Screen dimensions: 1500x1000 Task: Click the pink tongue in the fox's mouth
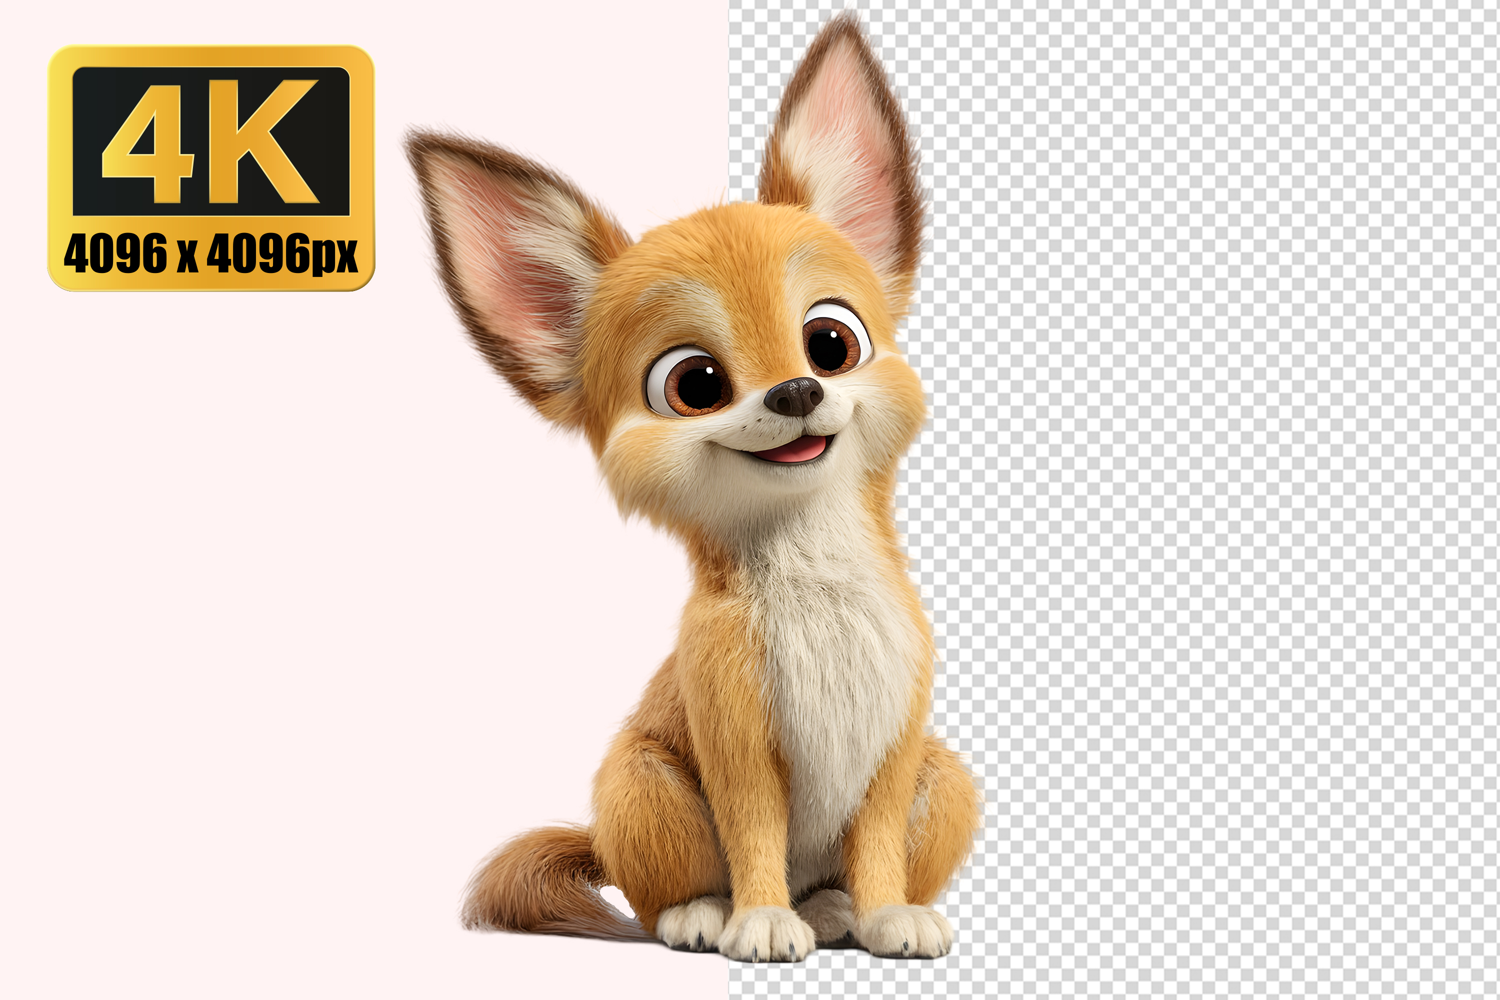[797, 450]
